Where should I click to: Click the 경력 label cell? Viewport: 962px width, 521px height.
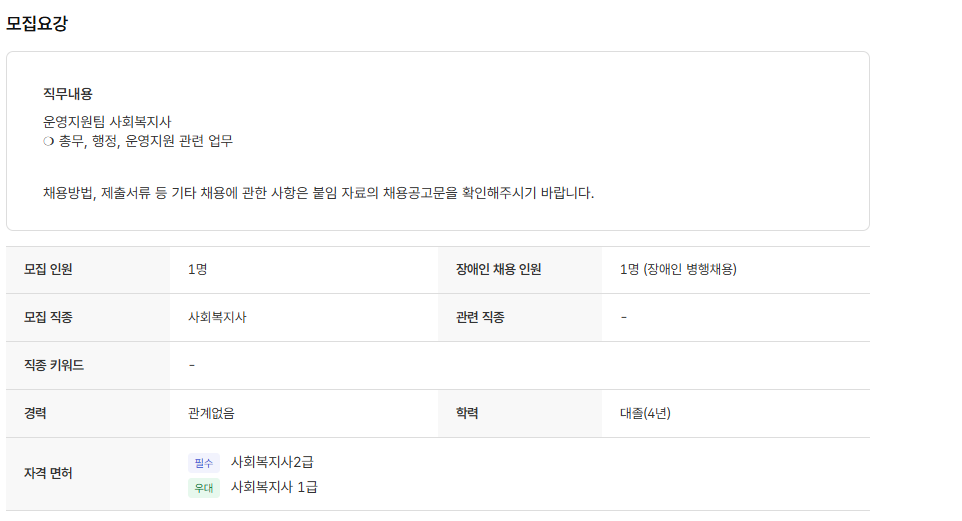click(x=36, y=413)
